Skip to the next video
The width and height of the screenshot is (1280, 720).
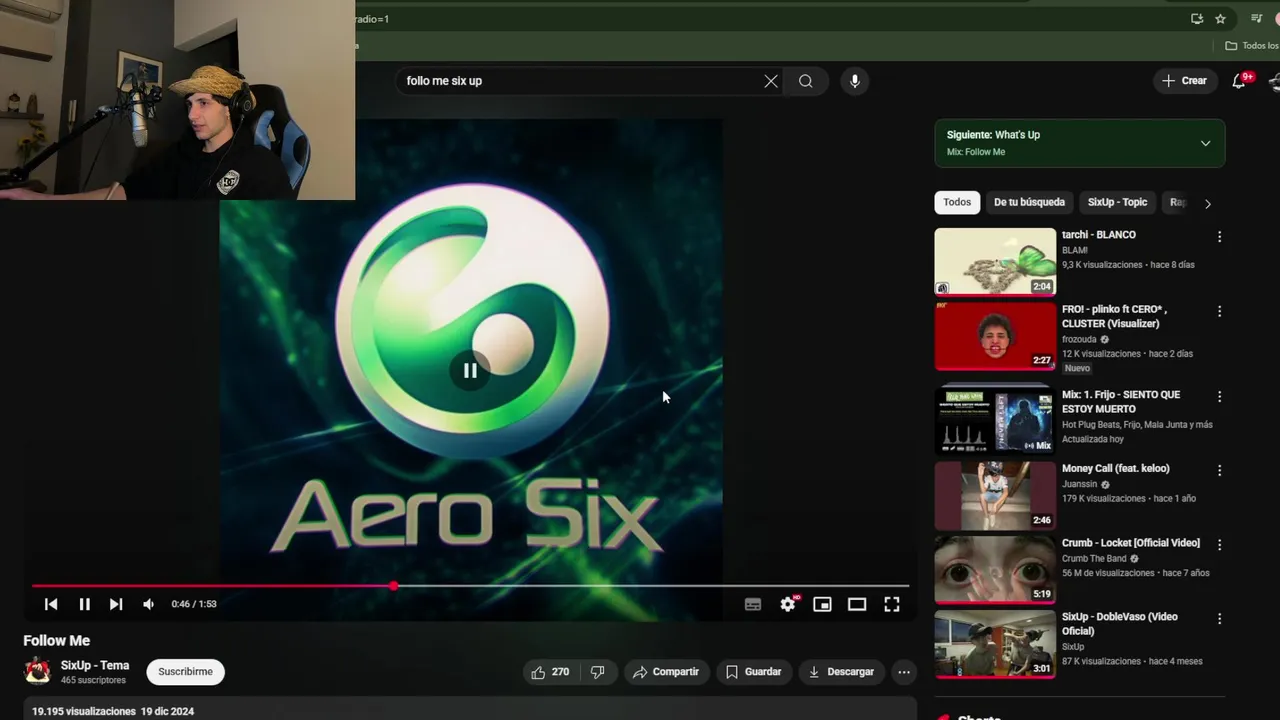pos(116,604)
